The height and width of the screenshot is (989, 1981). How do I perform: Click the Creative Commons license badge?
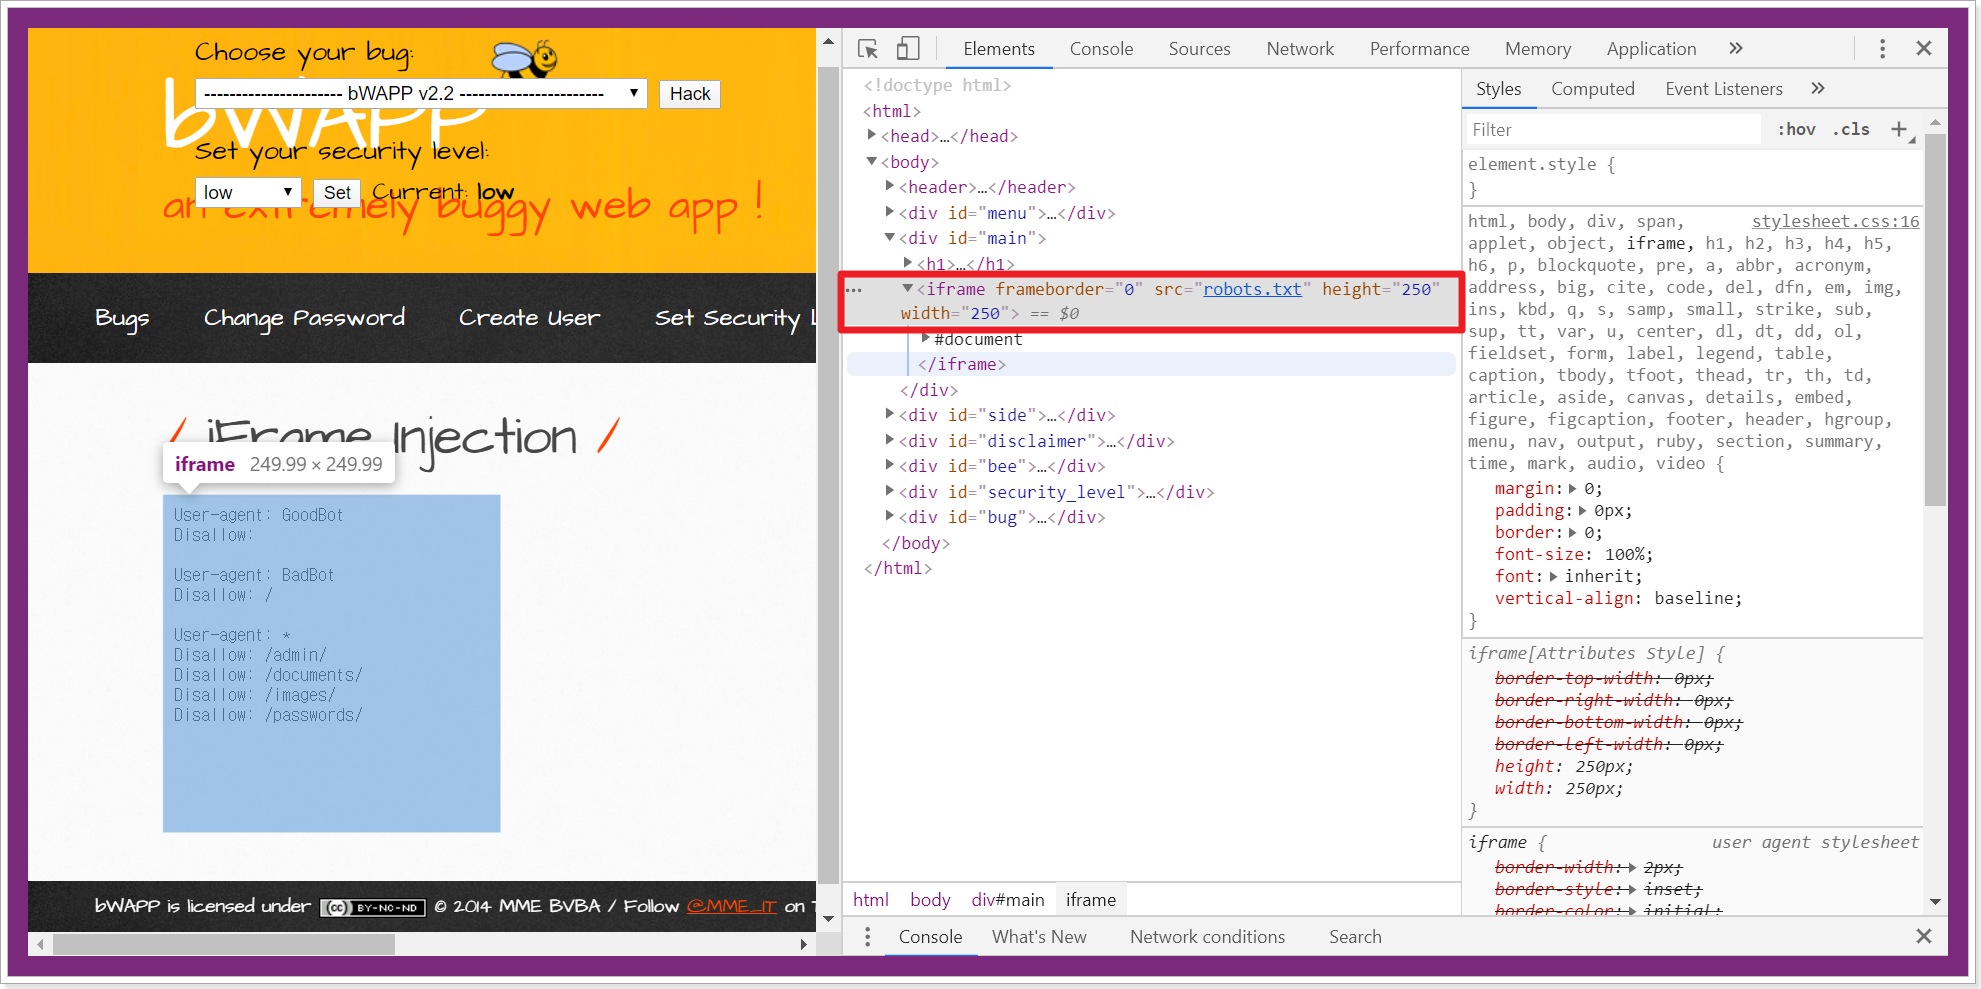[x=373, y=908]
